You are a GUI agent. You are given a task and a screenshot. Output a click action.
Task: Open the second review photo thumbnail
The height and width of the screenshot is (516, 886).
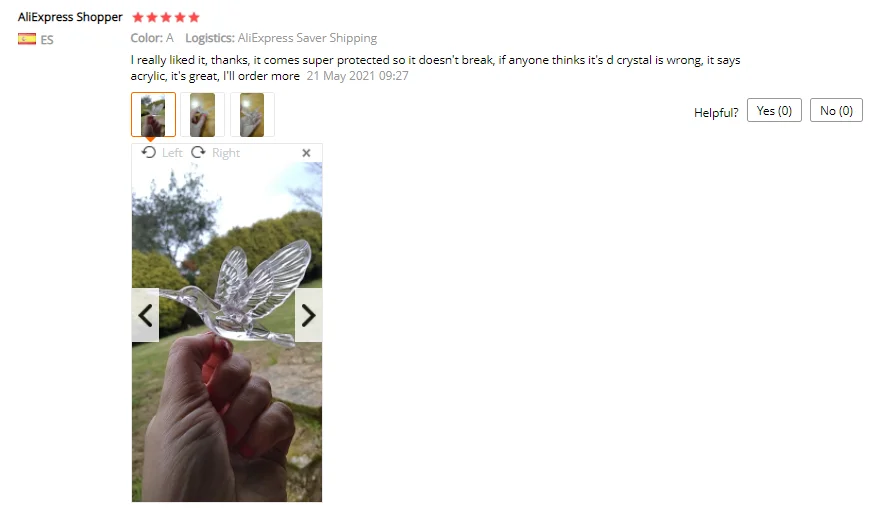[202, 115]
